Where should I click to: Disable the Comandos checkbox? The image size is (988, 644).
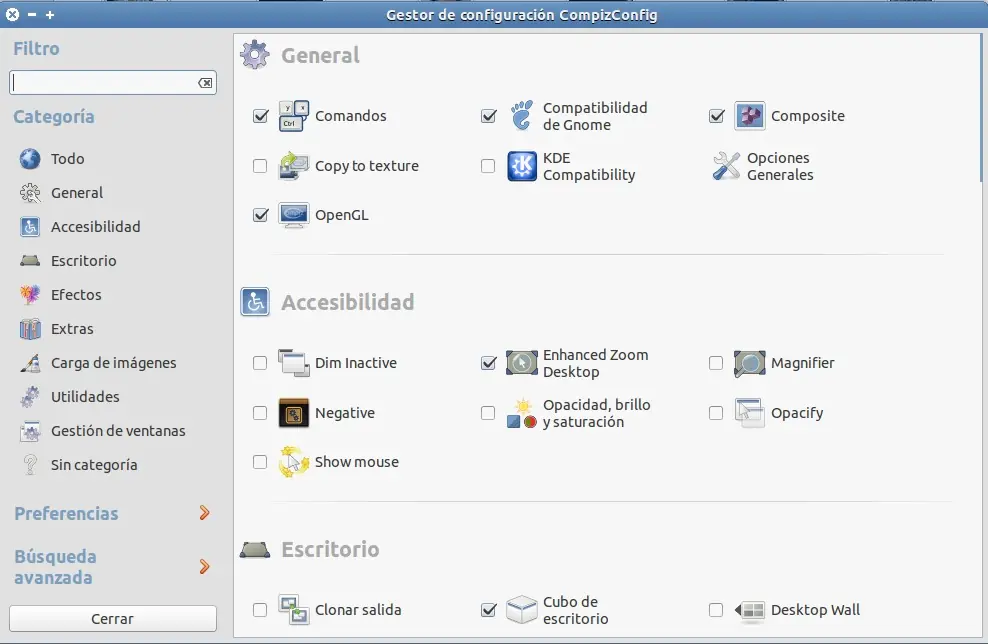(x=260, y=116)
